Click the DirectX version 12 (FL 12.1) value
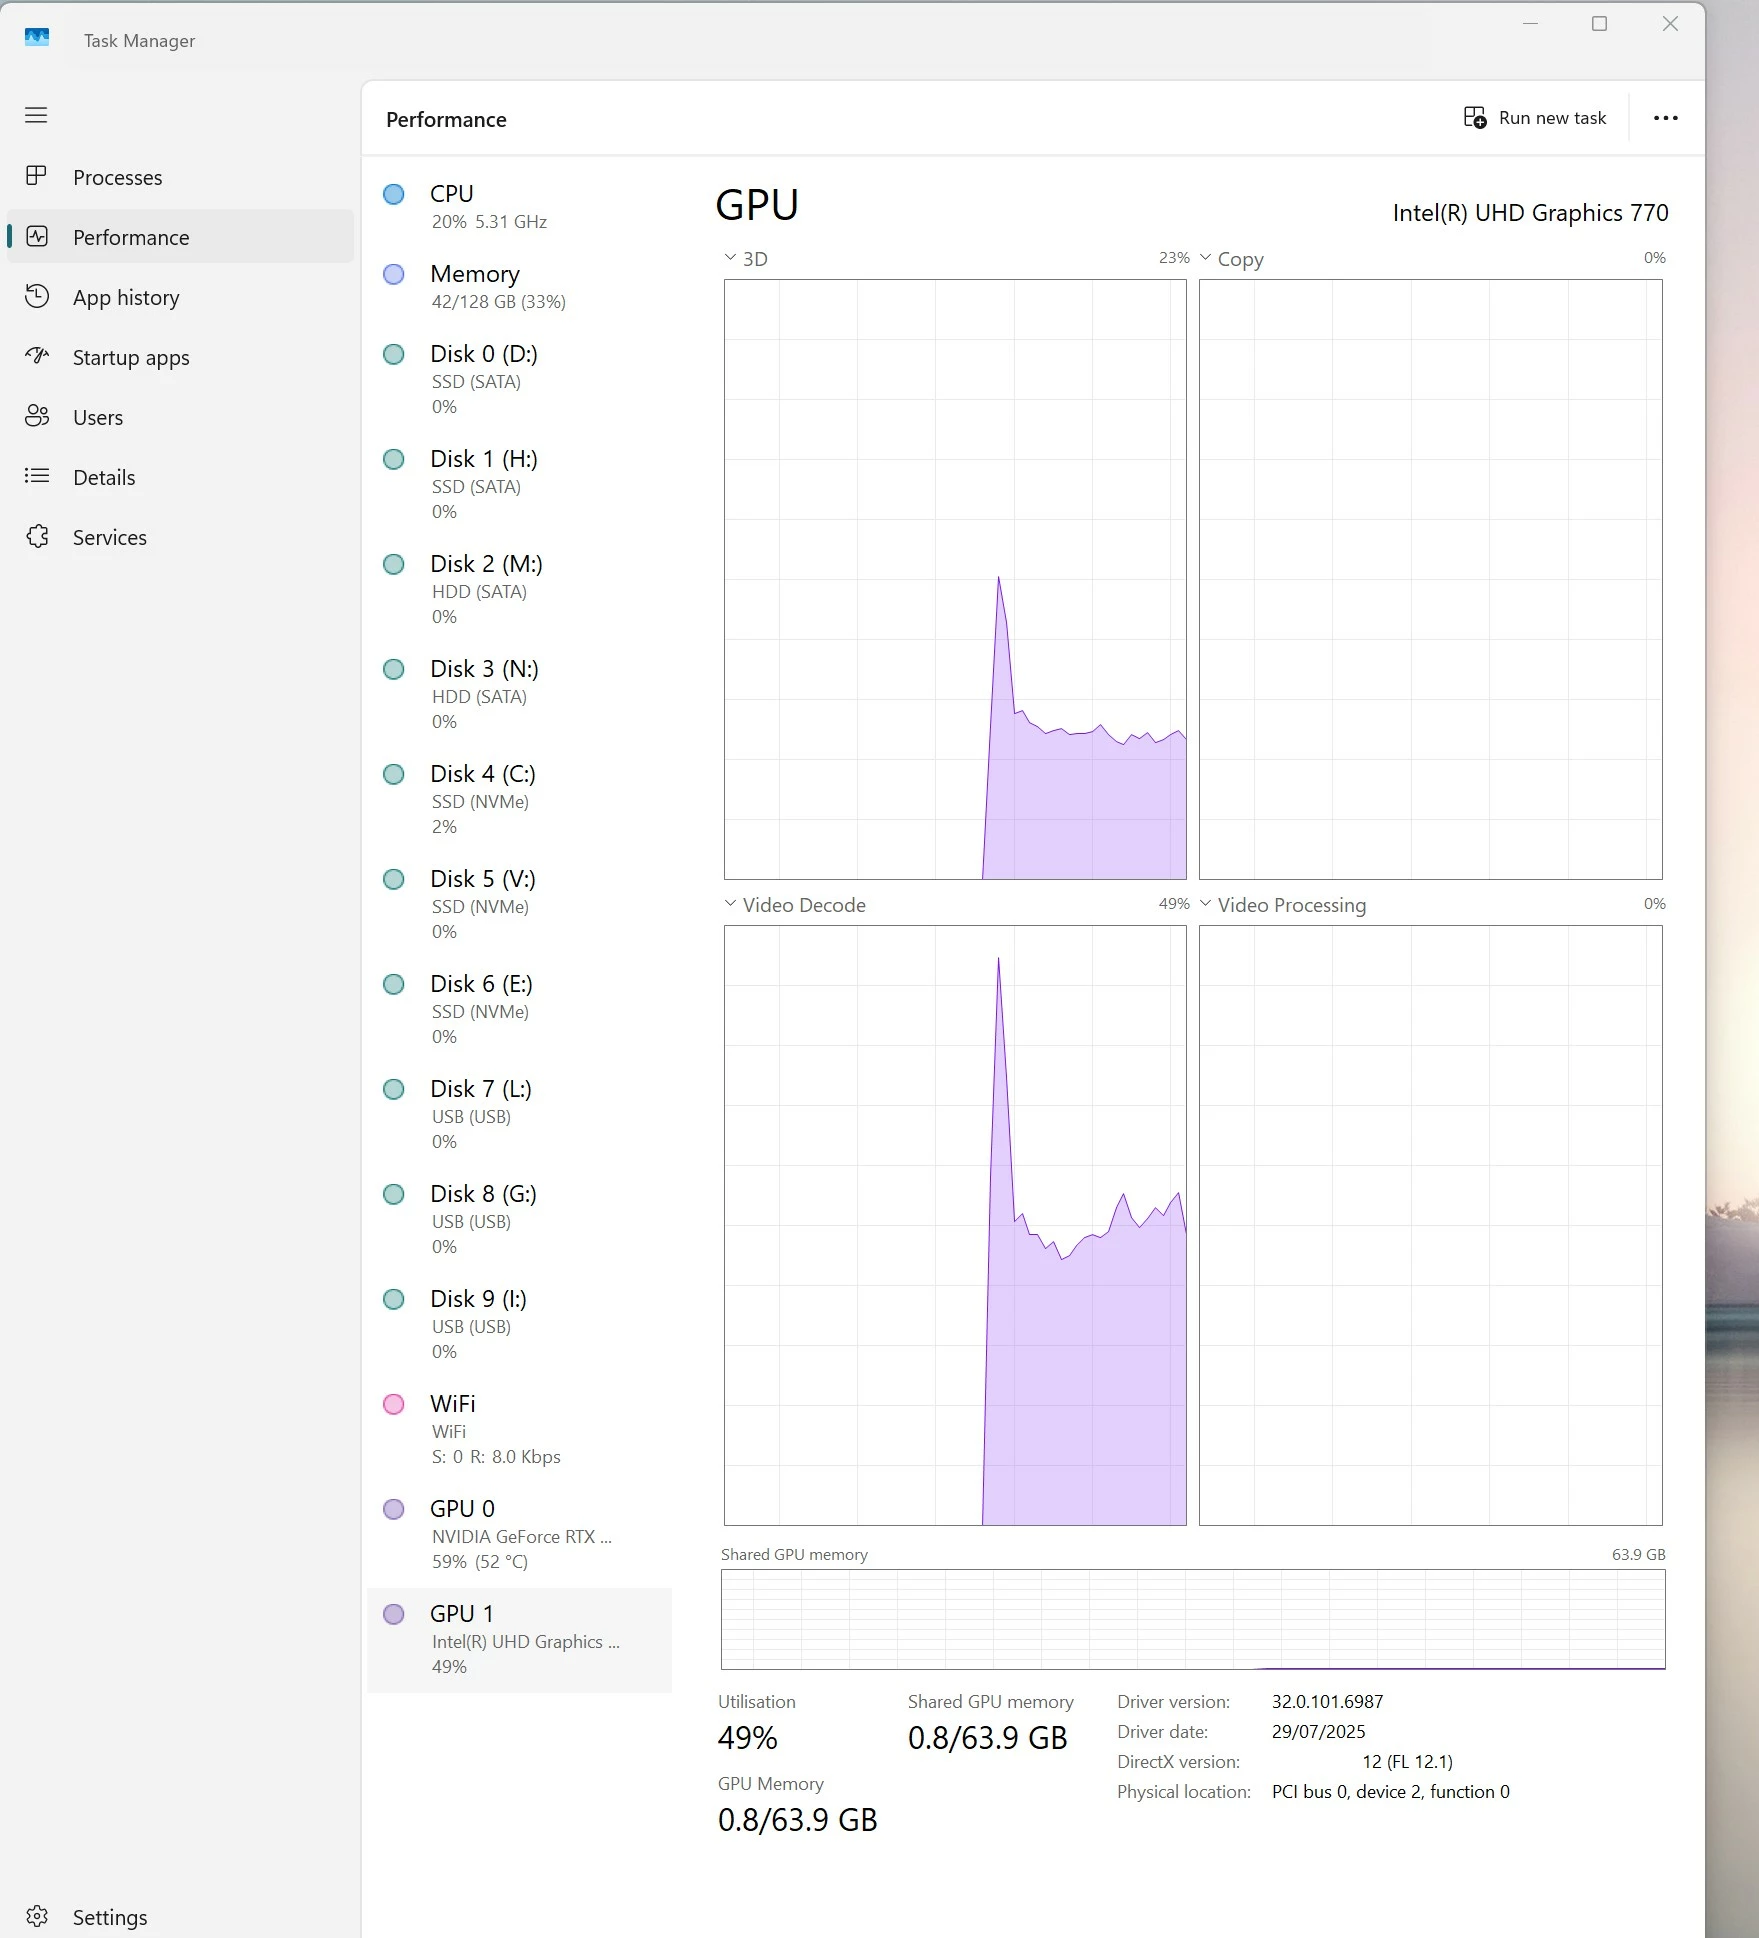 [x=1407, y=1761]
